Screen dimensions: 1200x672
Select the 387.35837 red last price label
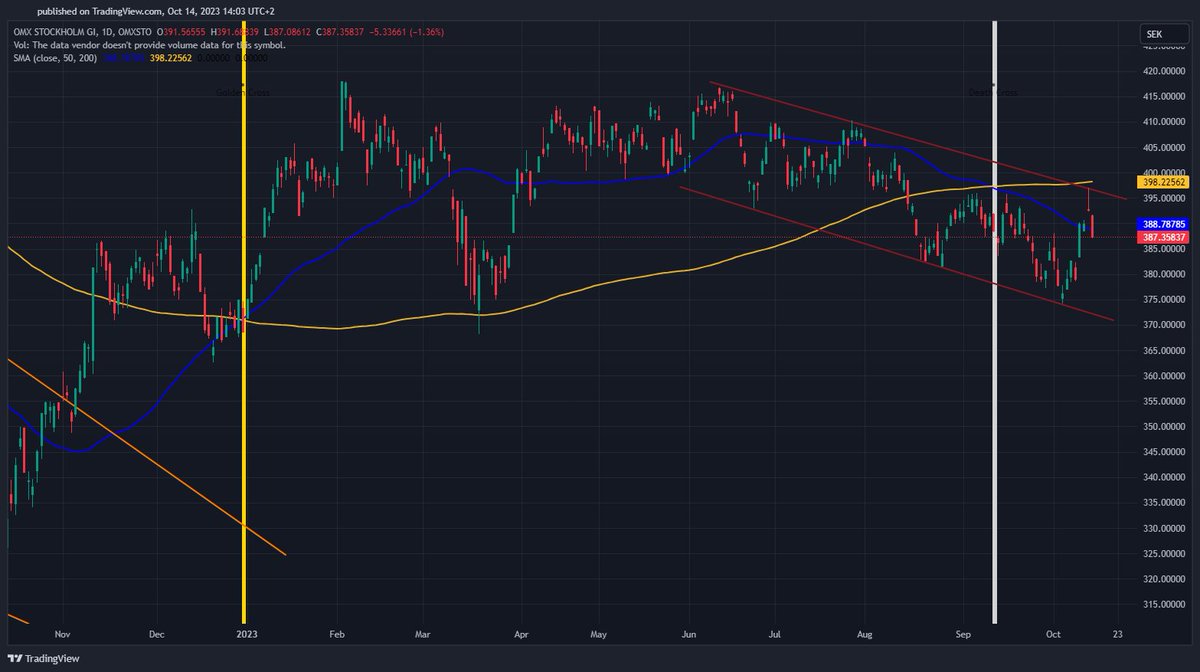point(1165,237)
